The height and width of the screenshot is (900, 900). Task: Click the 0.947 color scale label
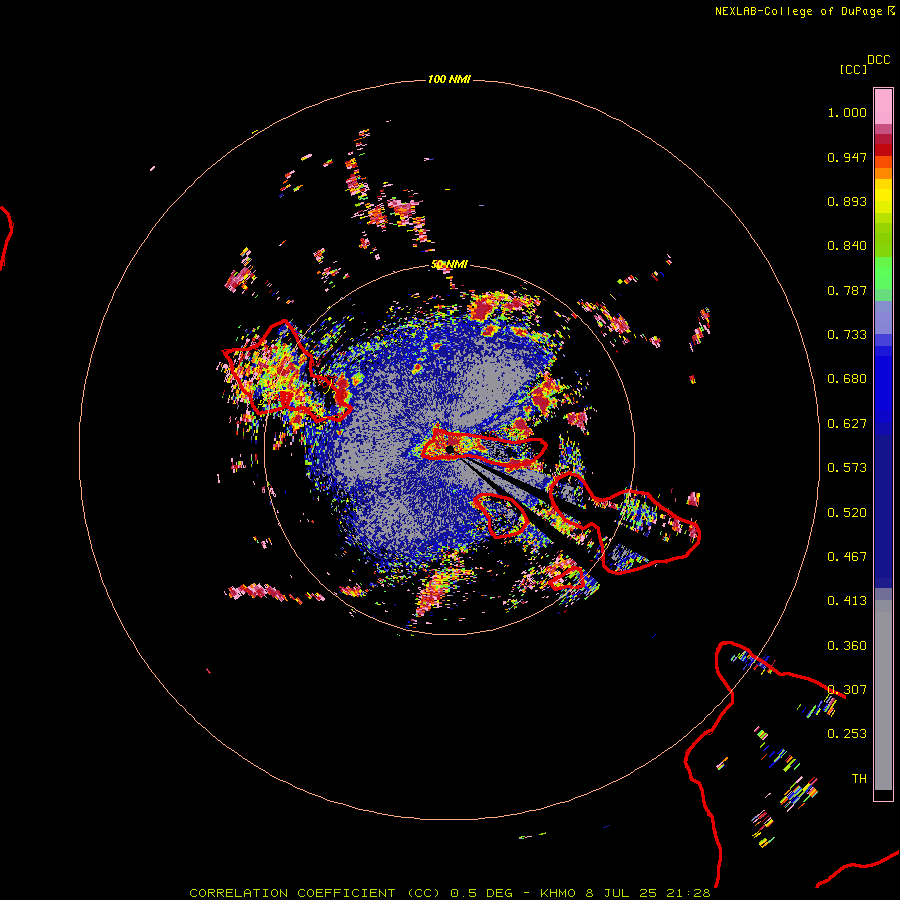point(847,157)
